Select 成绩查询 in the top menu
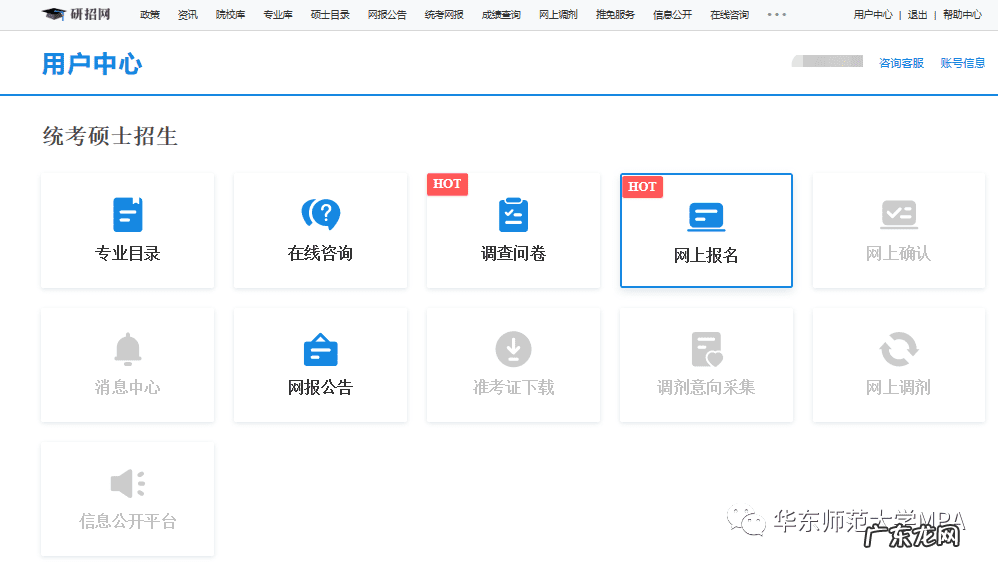The height and width of the screenshot is (565, 998). 501,15
